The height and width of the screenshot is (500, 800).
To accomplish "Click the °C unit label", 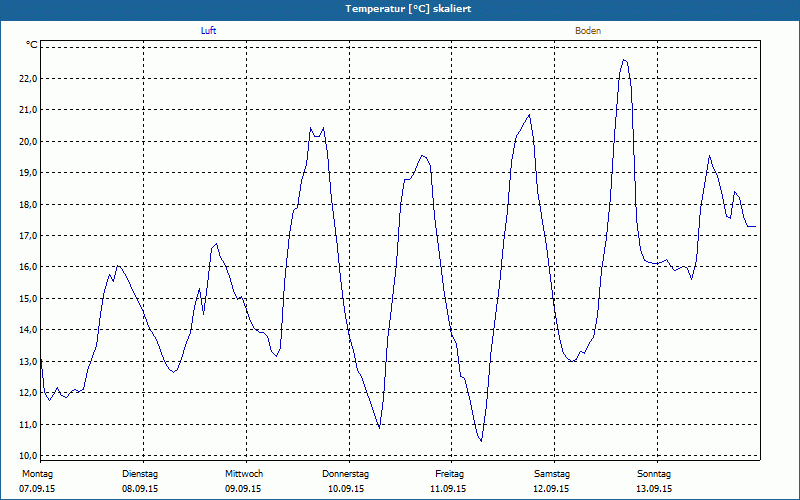I will point(32,45).
